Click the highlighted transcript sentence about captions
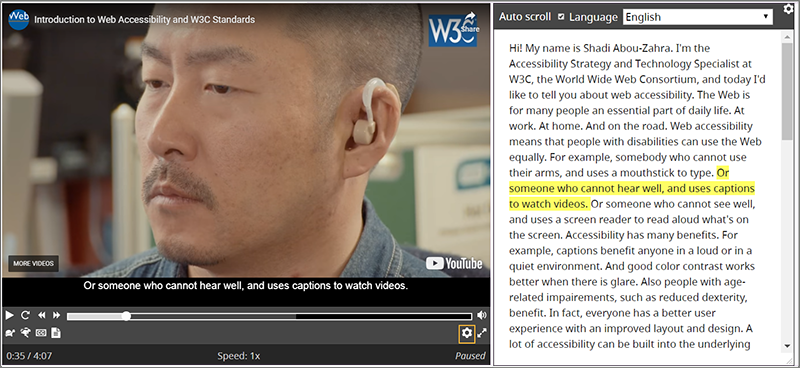Image resolution: width=800 pixels, height=368 pixels. pyautogui.click(x=632, y=188)
